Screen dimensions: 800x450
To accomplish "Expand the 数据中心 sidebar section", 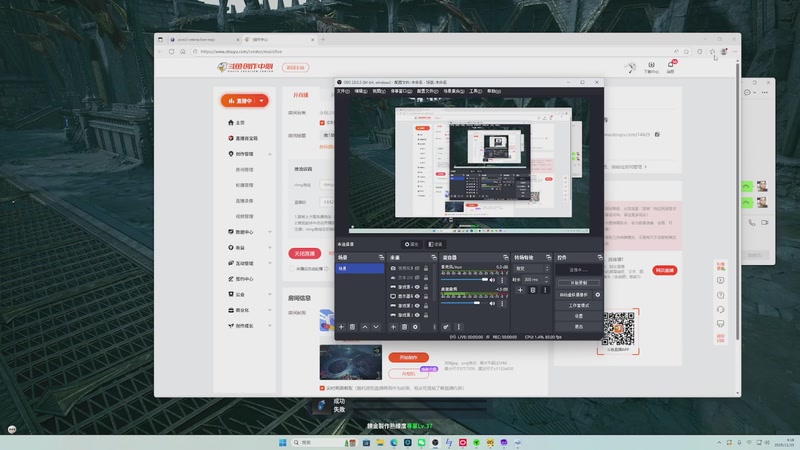I will [x=270, y=232].
